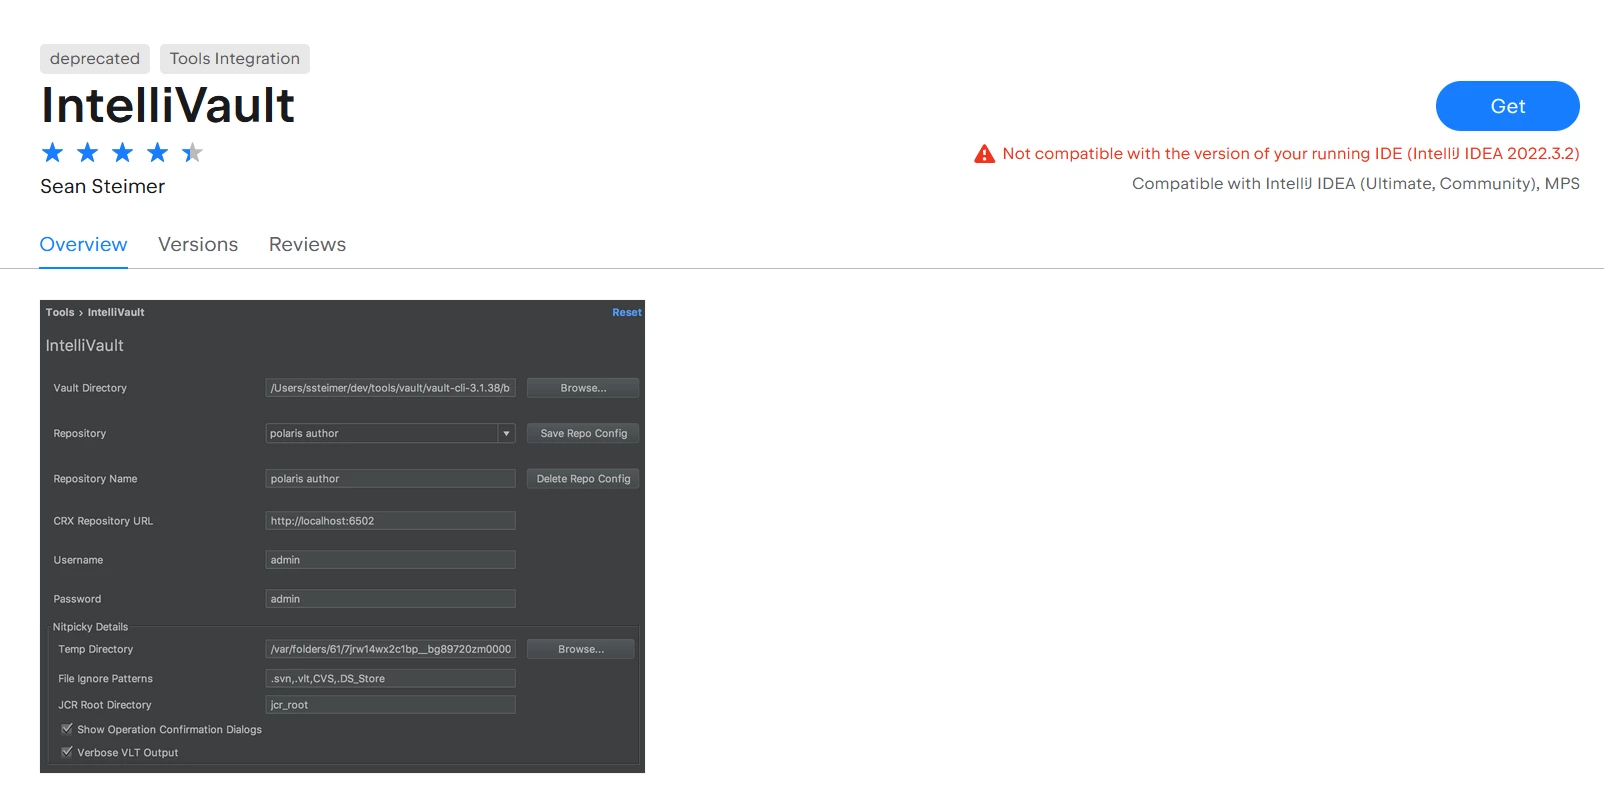
Task: Click the Tools Integration tag
Action: 235,59
